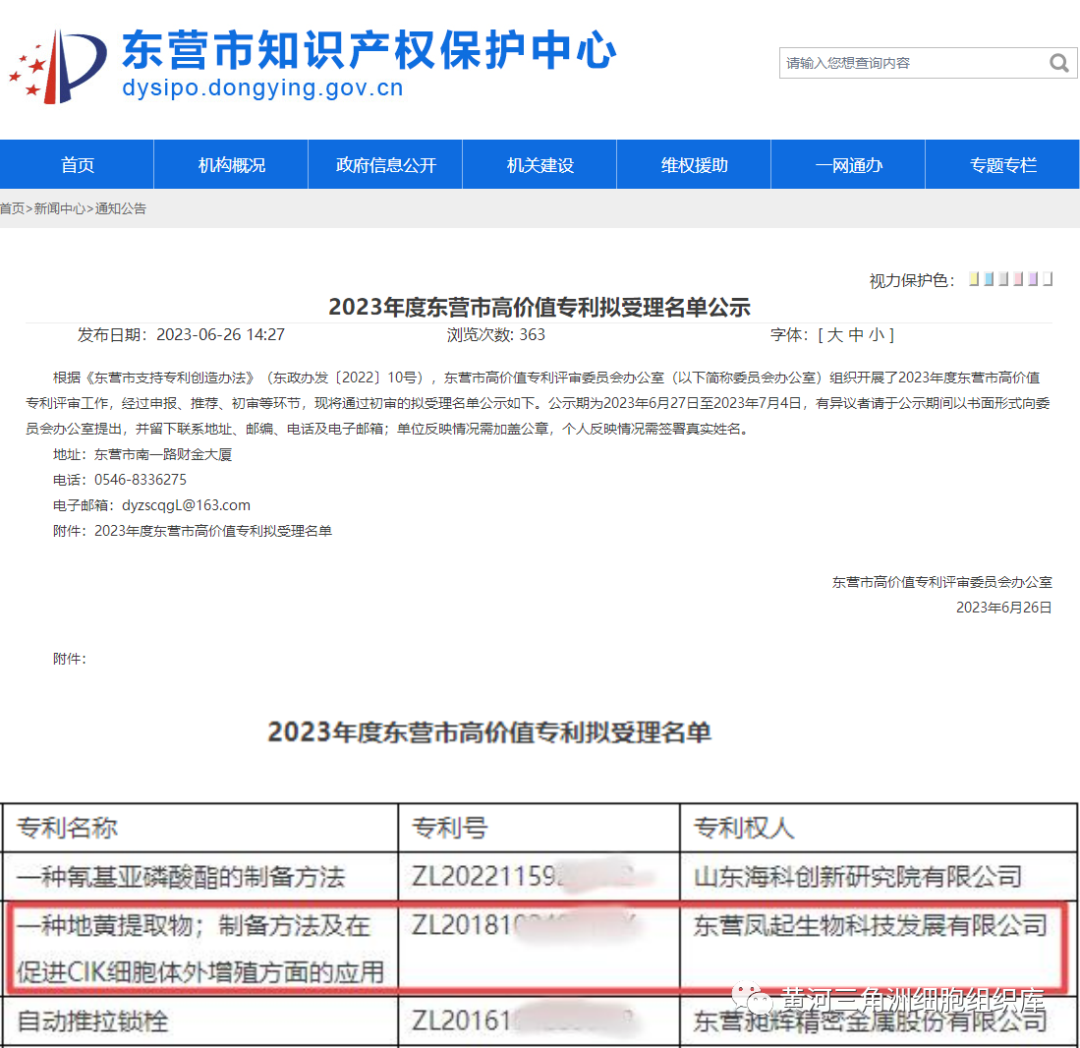The image size is (1080, 1048).
Task: Open attachment 2023年度东营市高价值专利拟受理名单
Action: coord(213,531)
